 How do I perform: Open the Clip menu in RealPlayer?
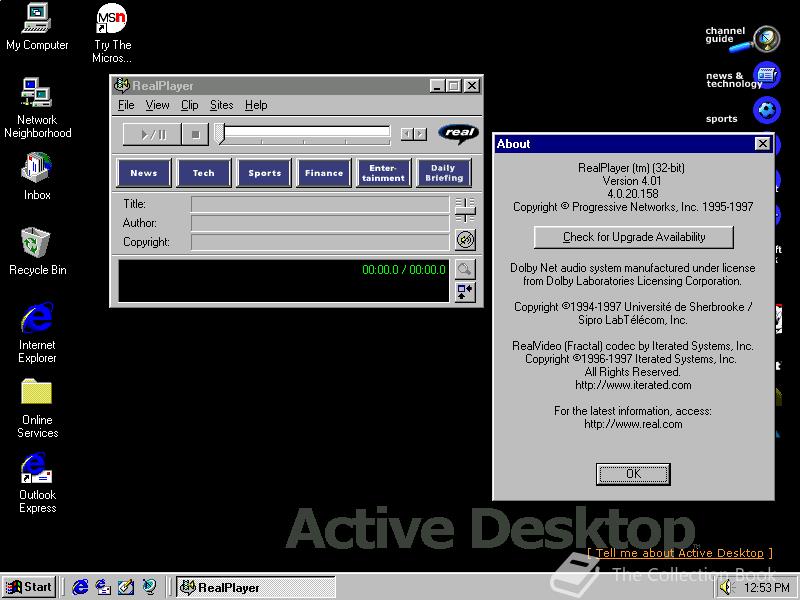[189, 105]
